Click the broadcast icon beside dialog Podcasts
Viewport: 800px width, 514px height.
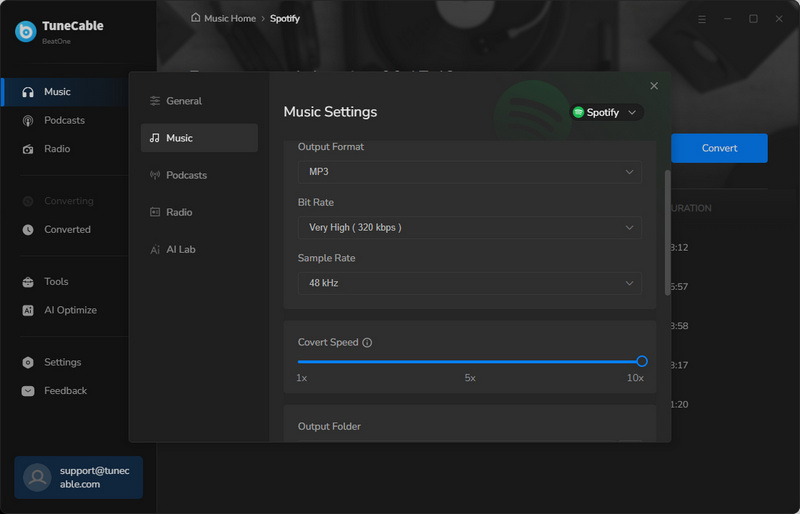155,175
